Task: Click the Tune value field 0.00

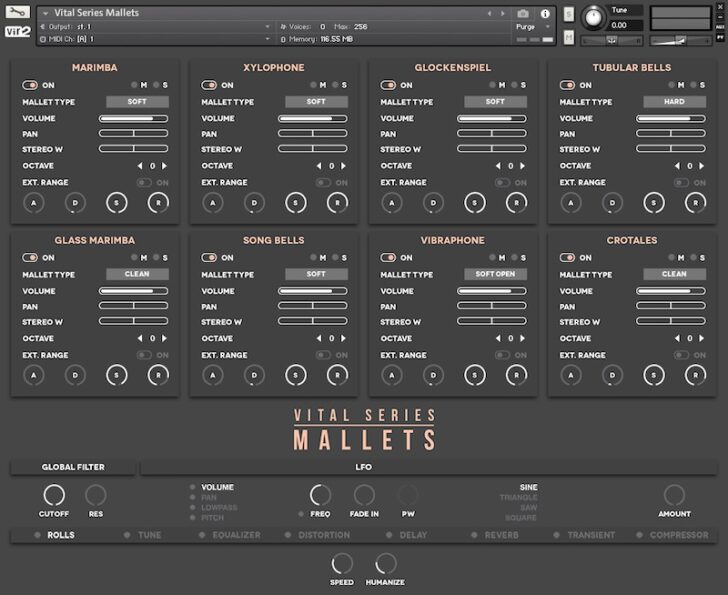Action: pos(626,25)
